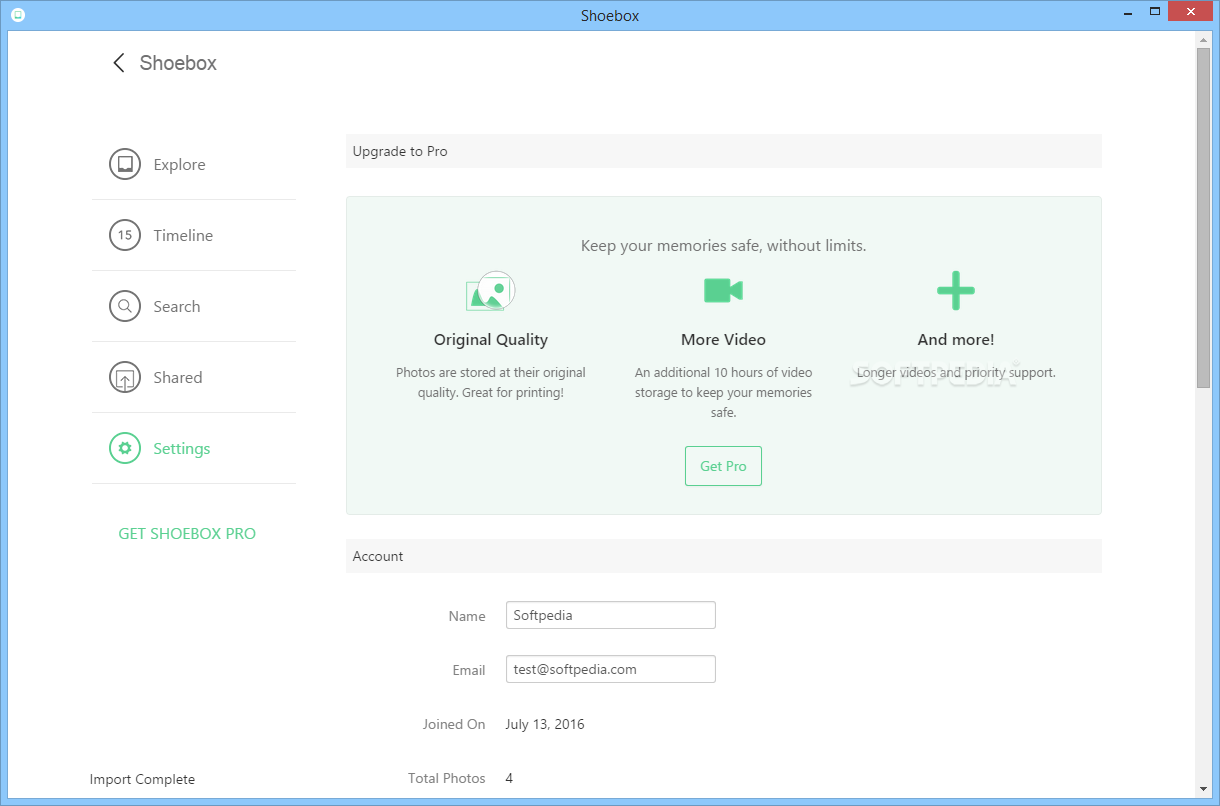This screenshot has height=806, width=1220.
Task: Click the Shared upload icon
Action: pos(125,378)
